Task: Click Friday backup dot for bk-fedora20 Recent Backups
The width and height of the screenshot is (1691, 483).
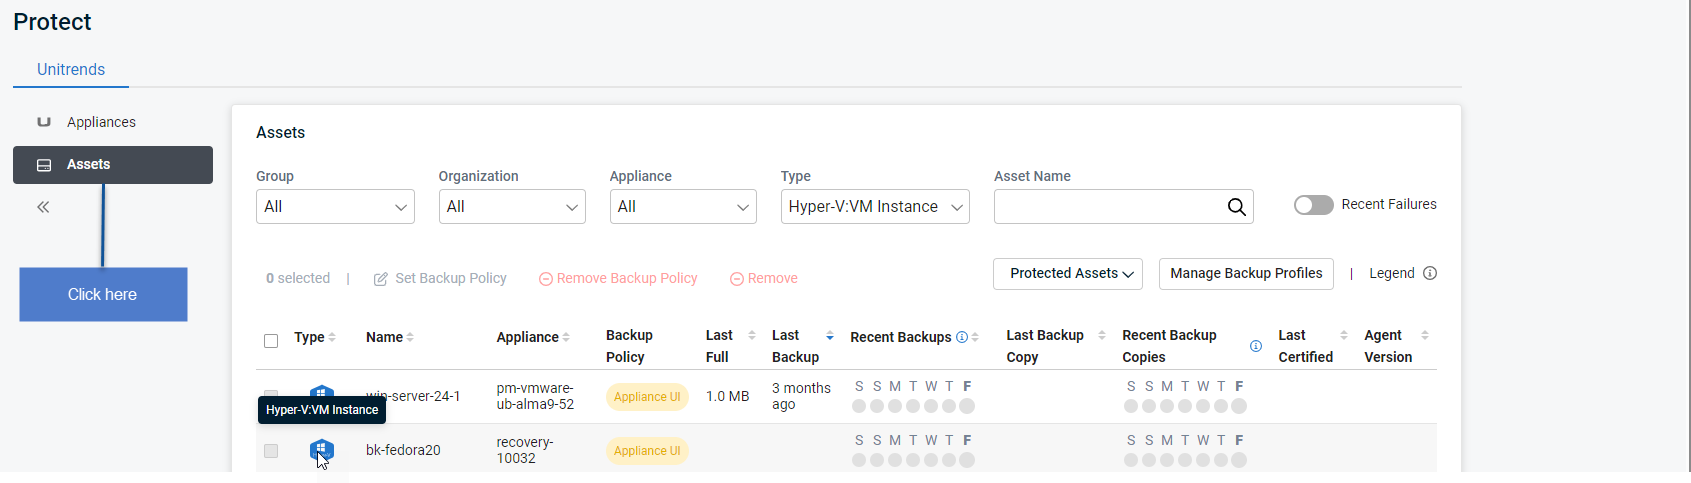Action: tap(967, 460)
